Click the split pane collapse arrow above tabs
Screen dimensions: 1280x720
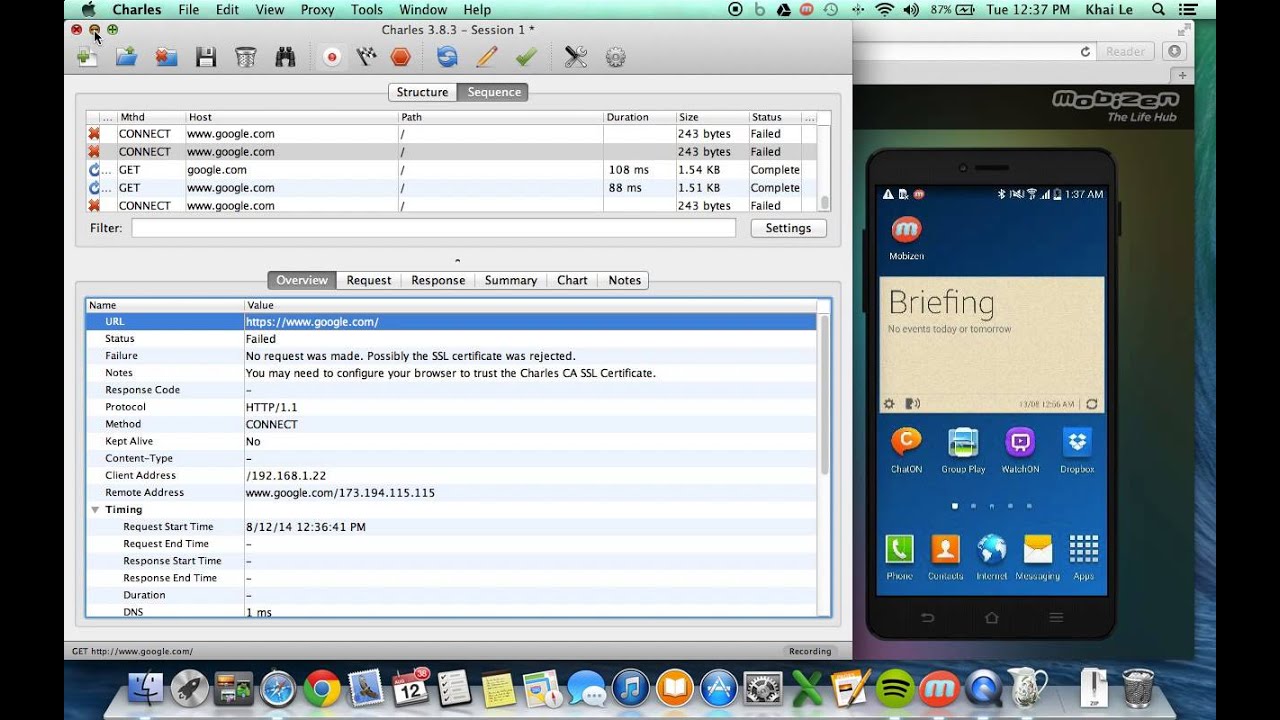[x=458, y=259]
